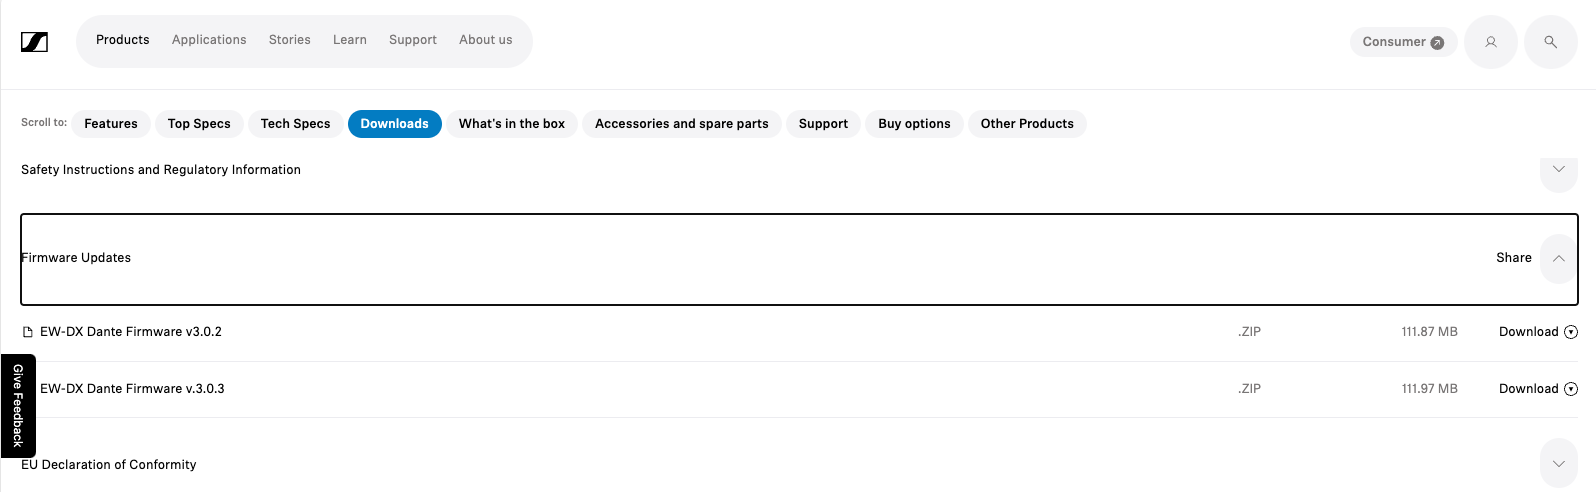Open the Support navigation menu
Screen dimensions: 1596x492
click(x=413, y=40)
